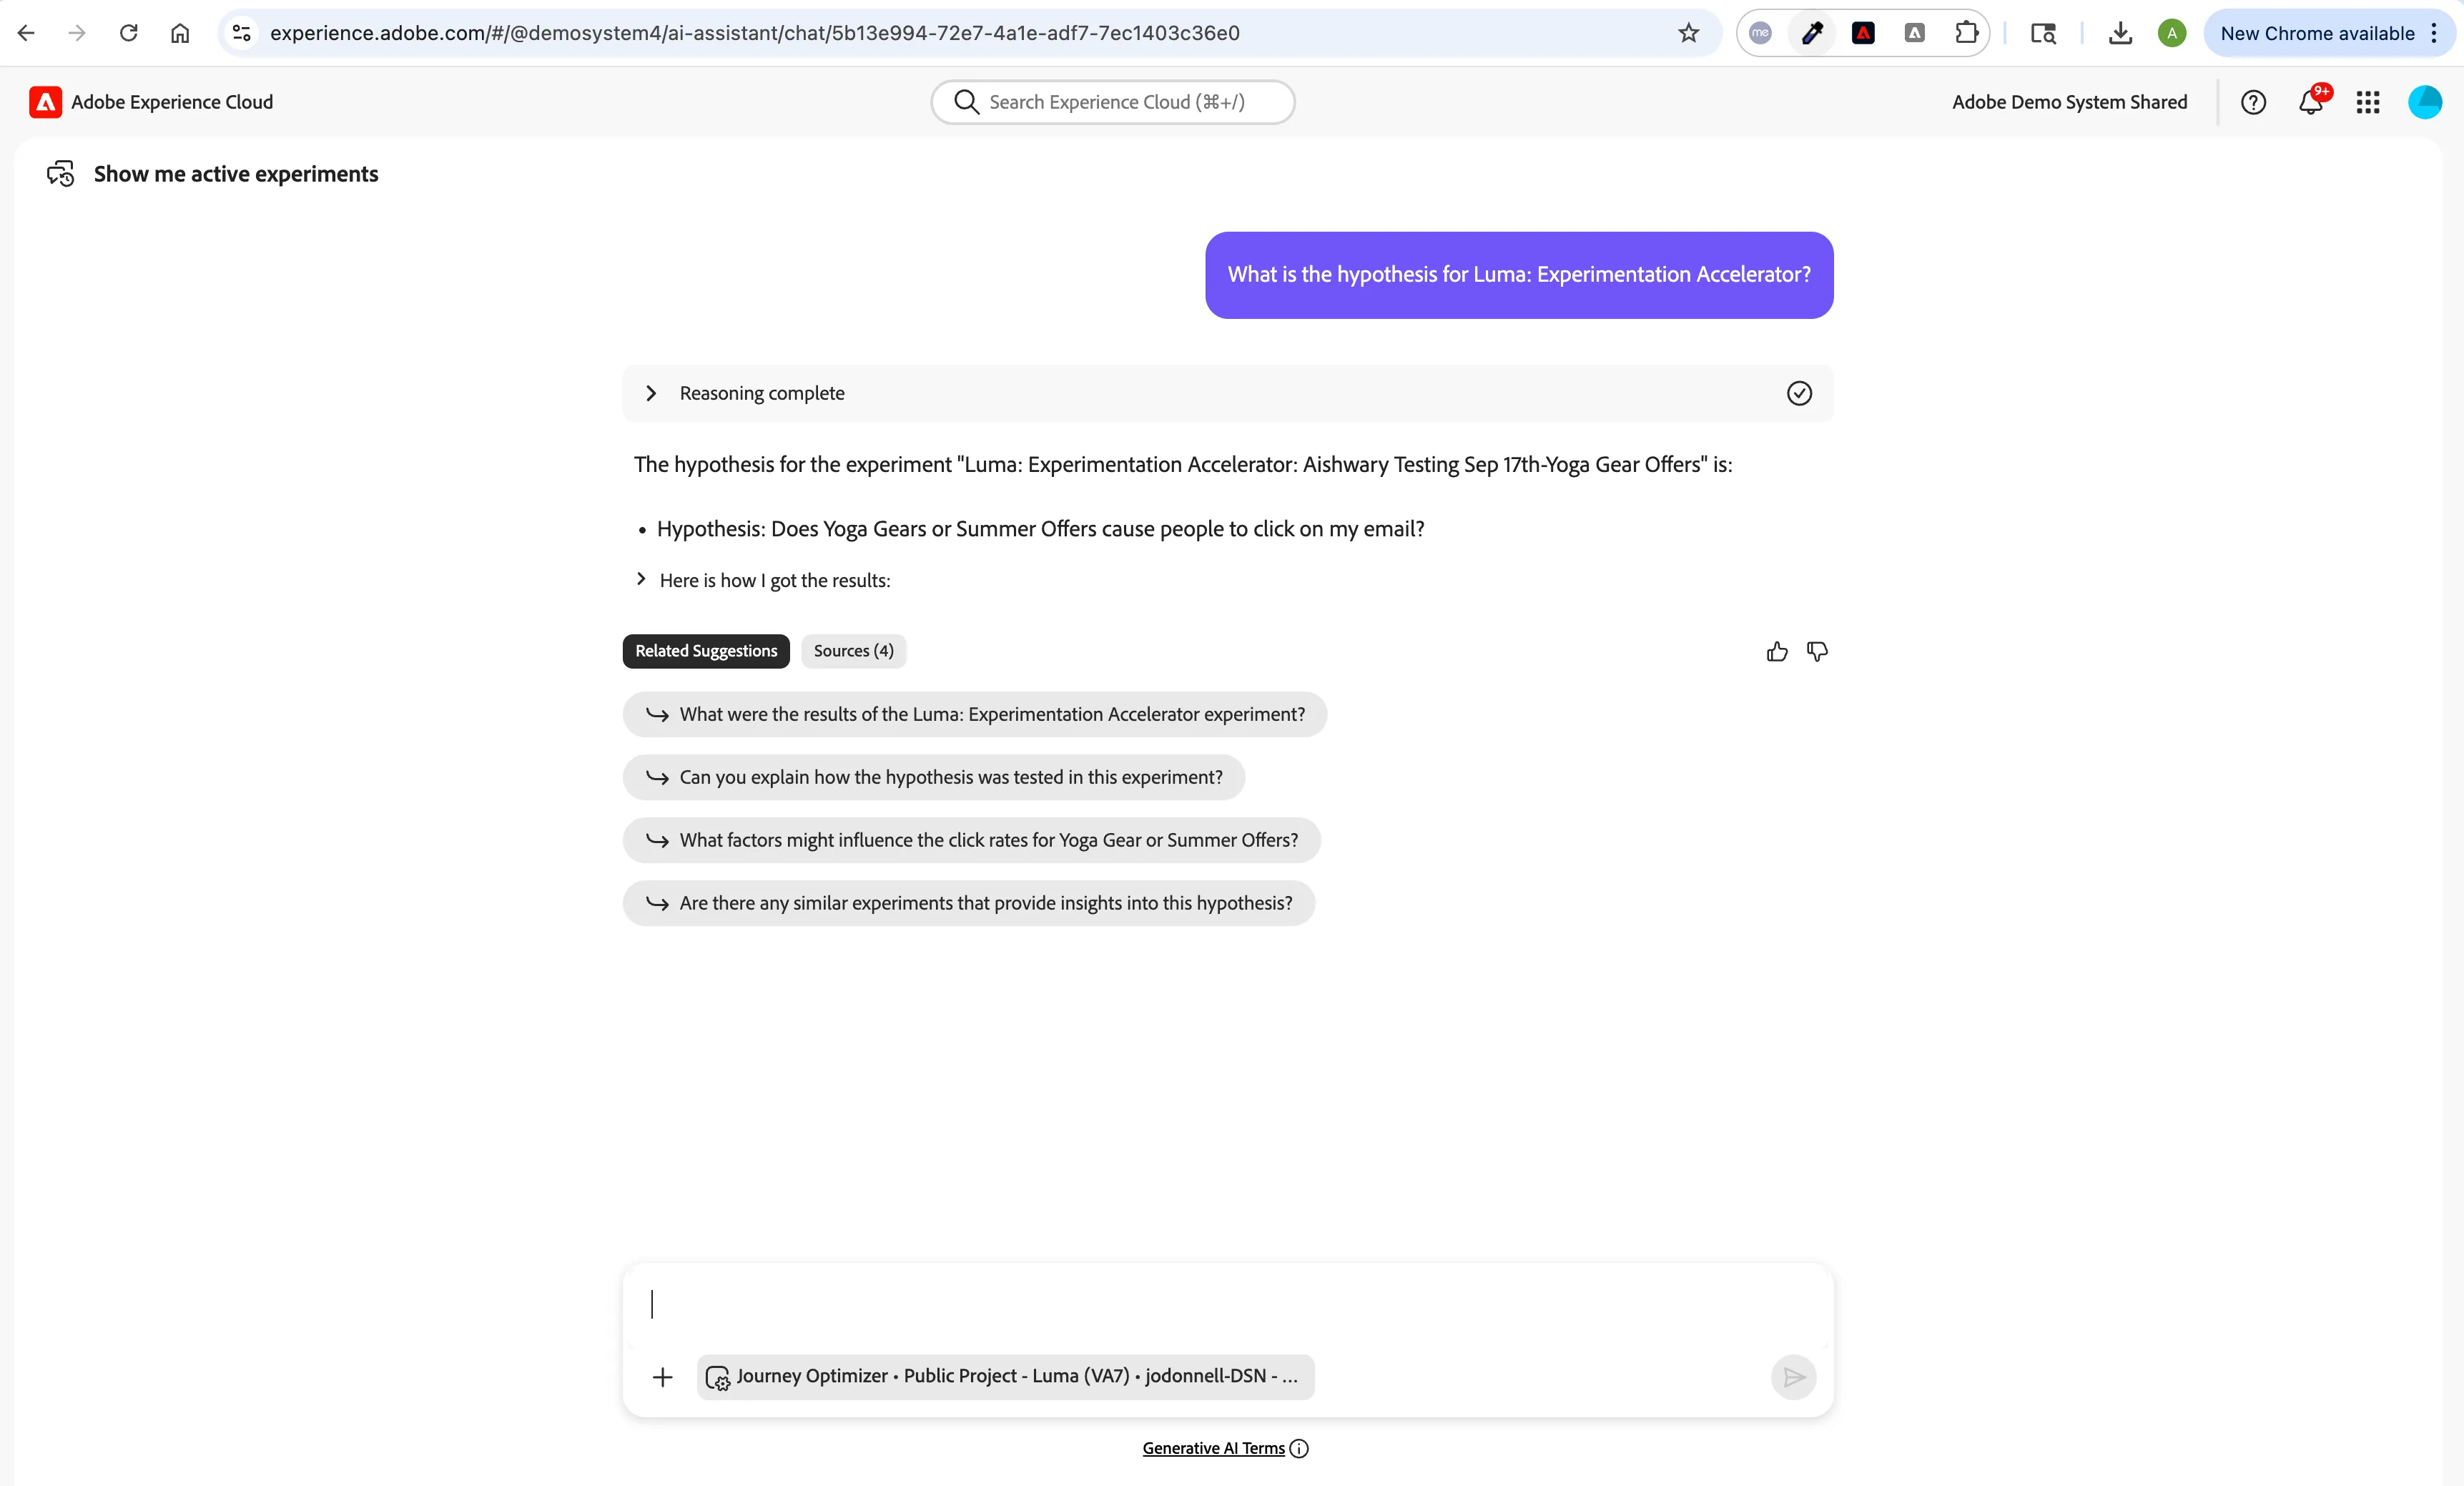Open New Chrome available menu

click(x=2329, y=33)
